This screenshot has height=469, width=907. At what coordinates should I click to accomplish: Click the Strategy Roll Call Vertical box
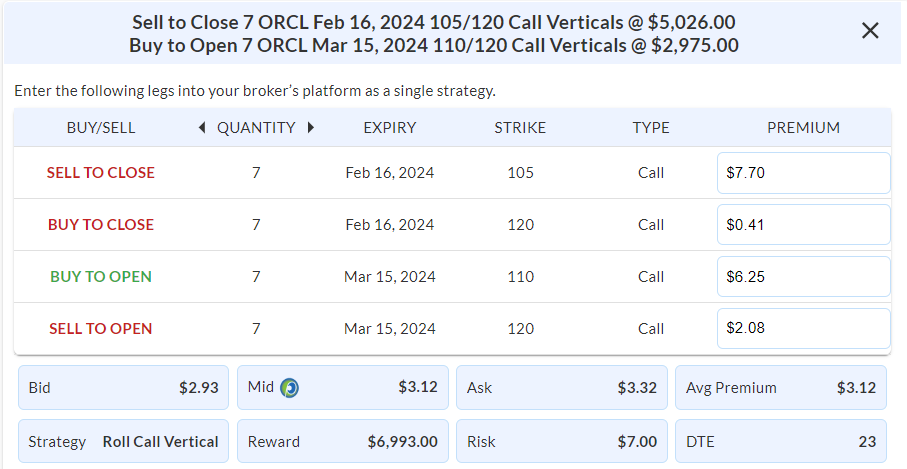pyautogui.click(x=123, y=441)
